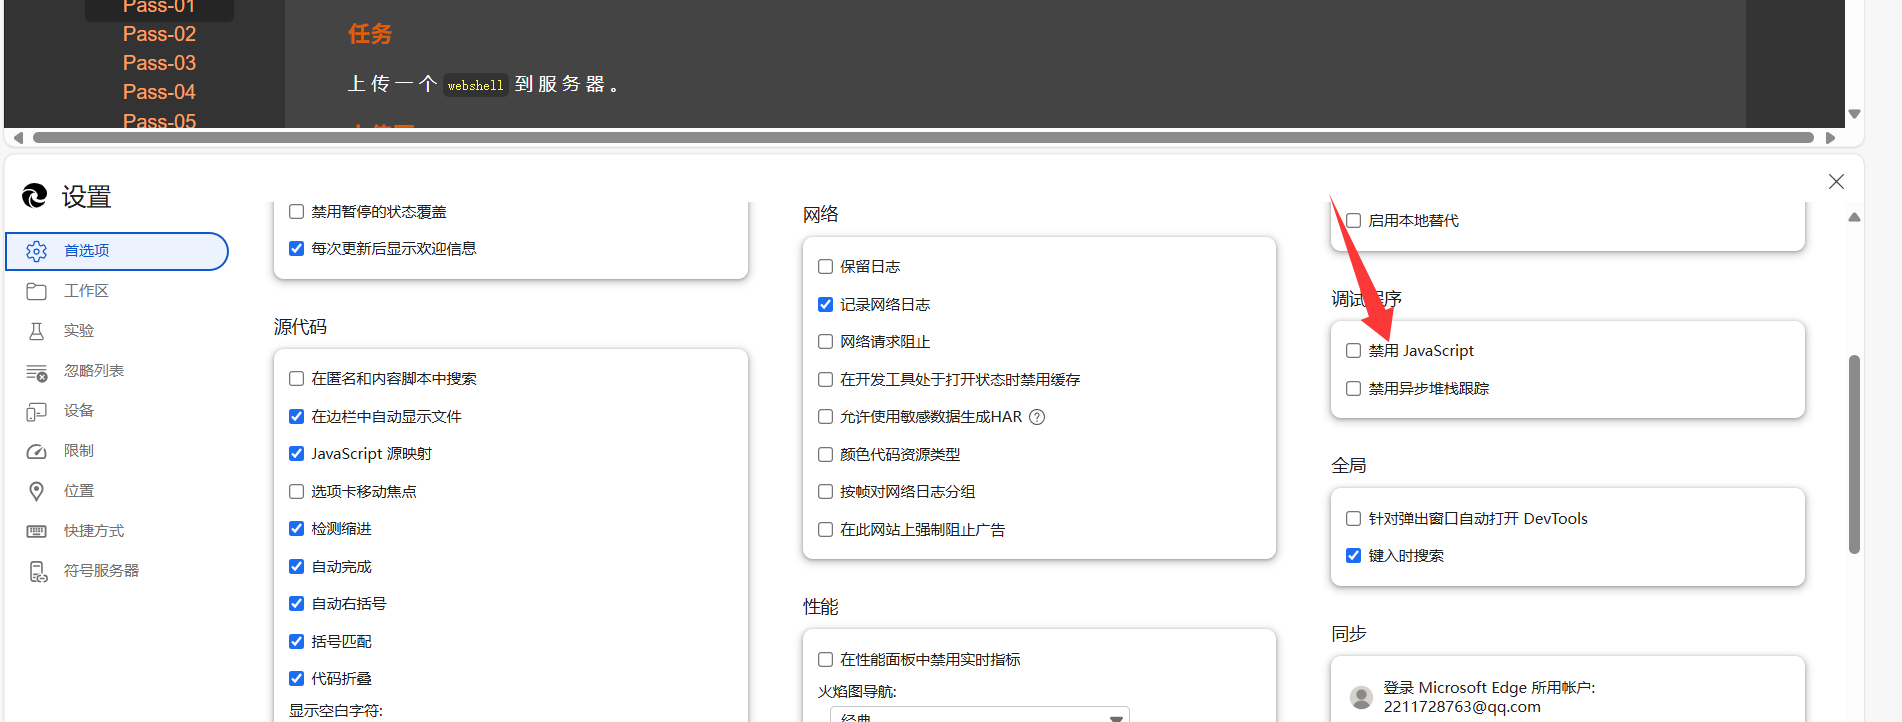
Task: Check 禁用暂停的状态覆盖
Action: (296, 212)
